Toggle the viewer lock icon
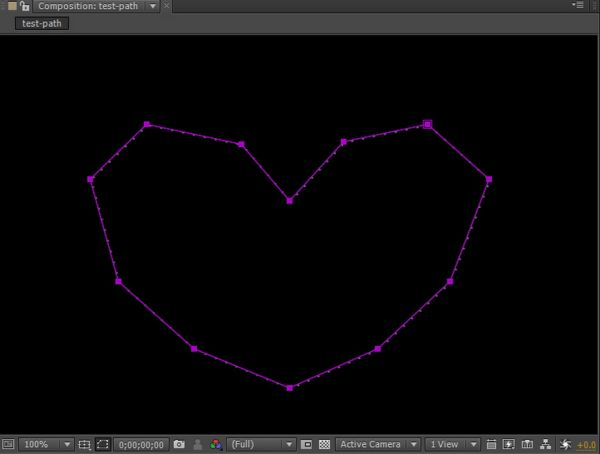The image size is (600, 454). (x=24, y=6)
